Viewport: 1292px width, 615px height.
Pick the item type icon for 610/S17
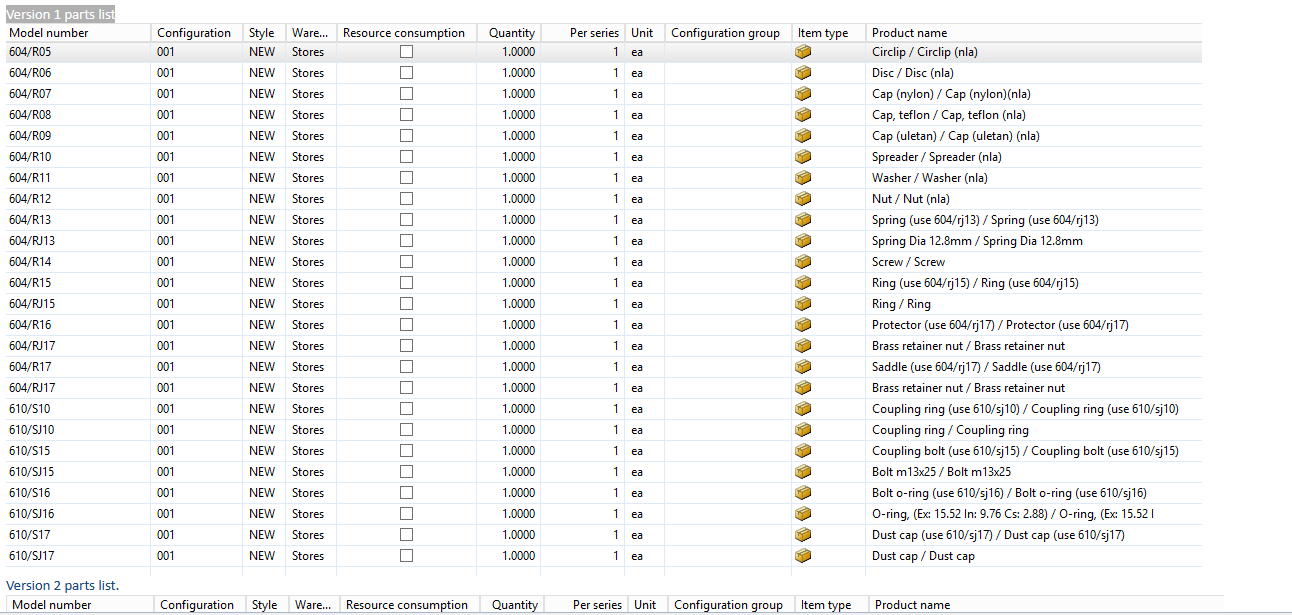click(x=803, y=534)
